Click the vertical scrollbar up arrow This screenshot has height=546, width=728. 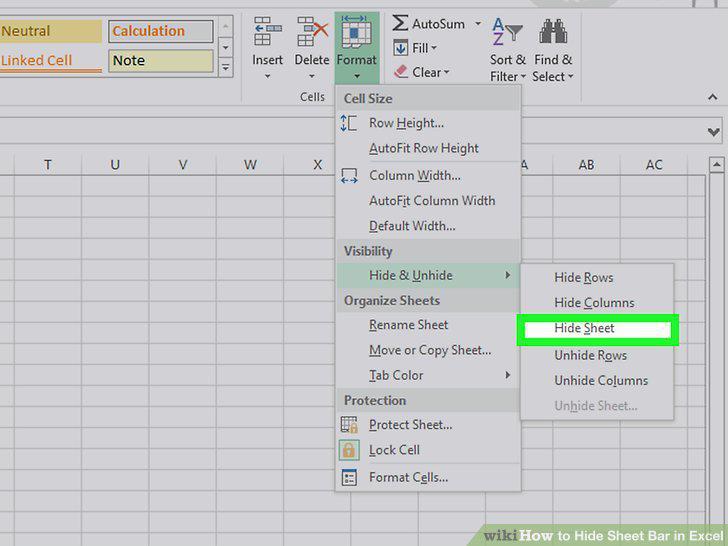tap(716, 165)
